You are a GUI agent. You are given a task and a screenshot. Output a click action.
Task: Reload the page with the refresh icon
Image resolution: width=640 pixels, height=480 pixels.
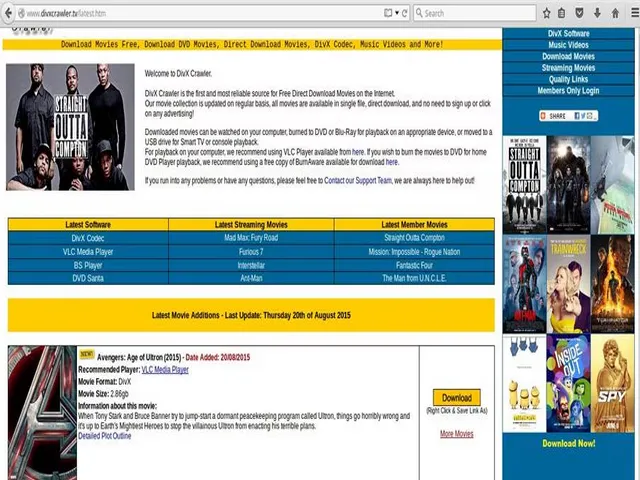point(405,13)
